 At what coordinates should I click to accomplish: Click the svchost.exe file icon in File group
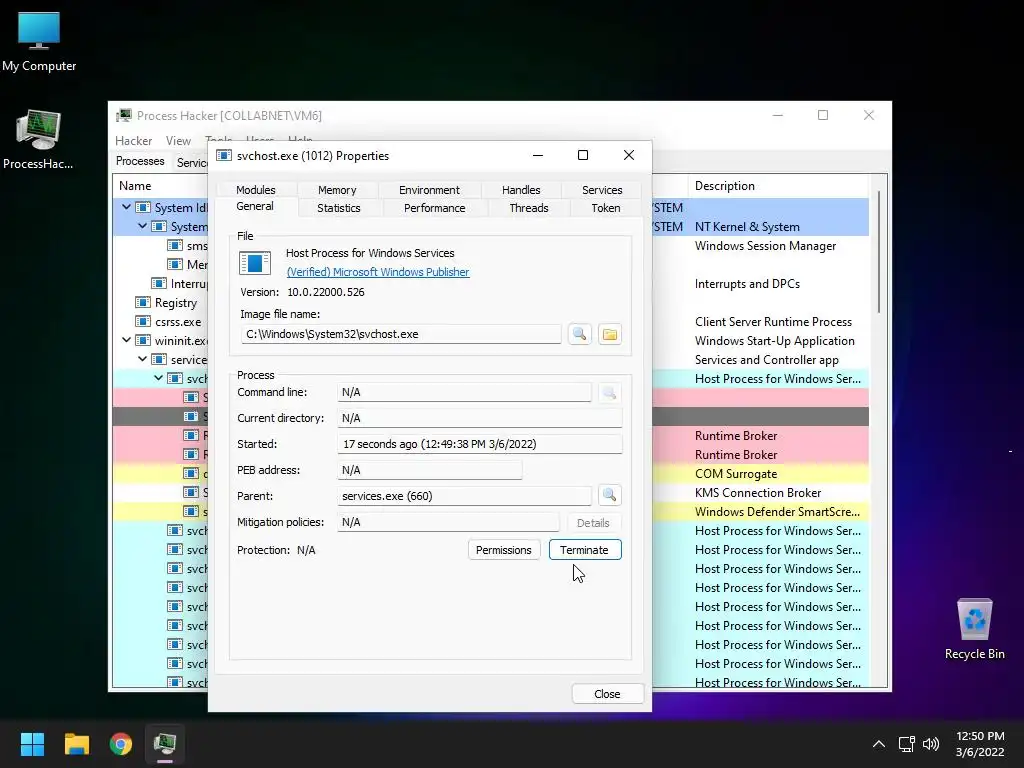[x=255, y=263]
